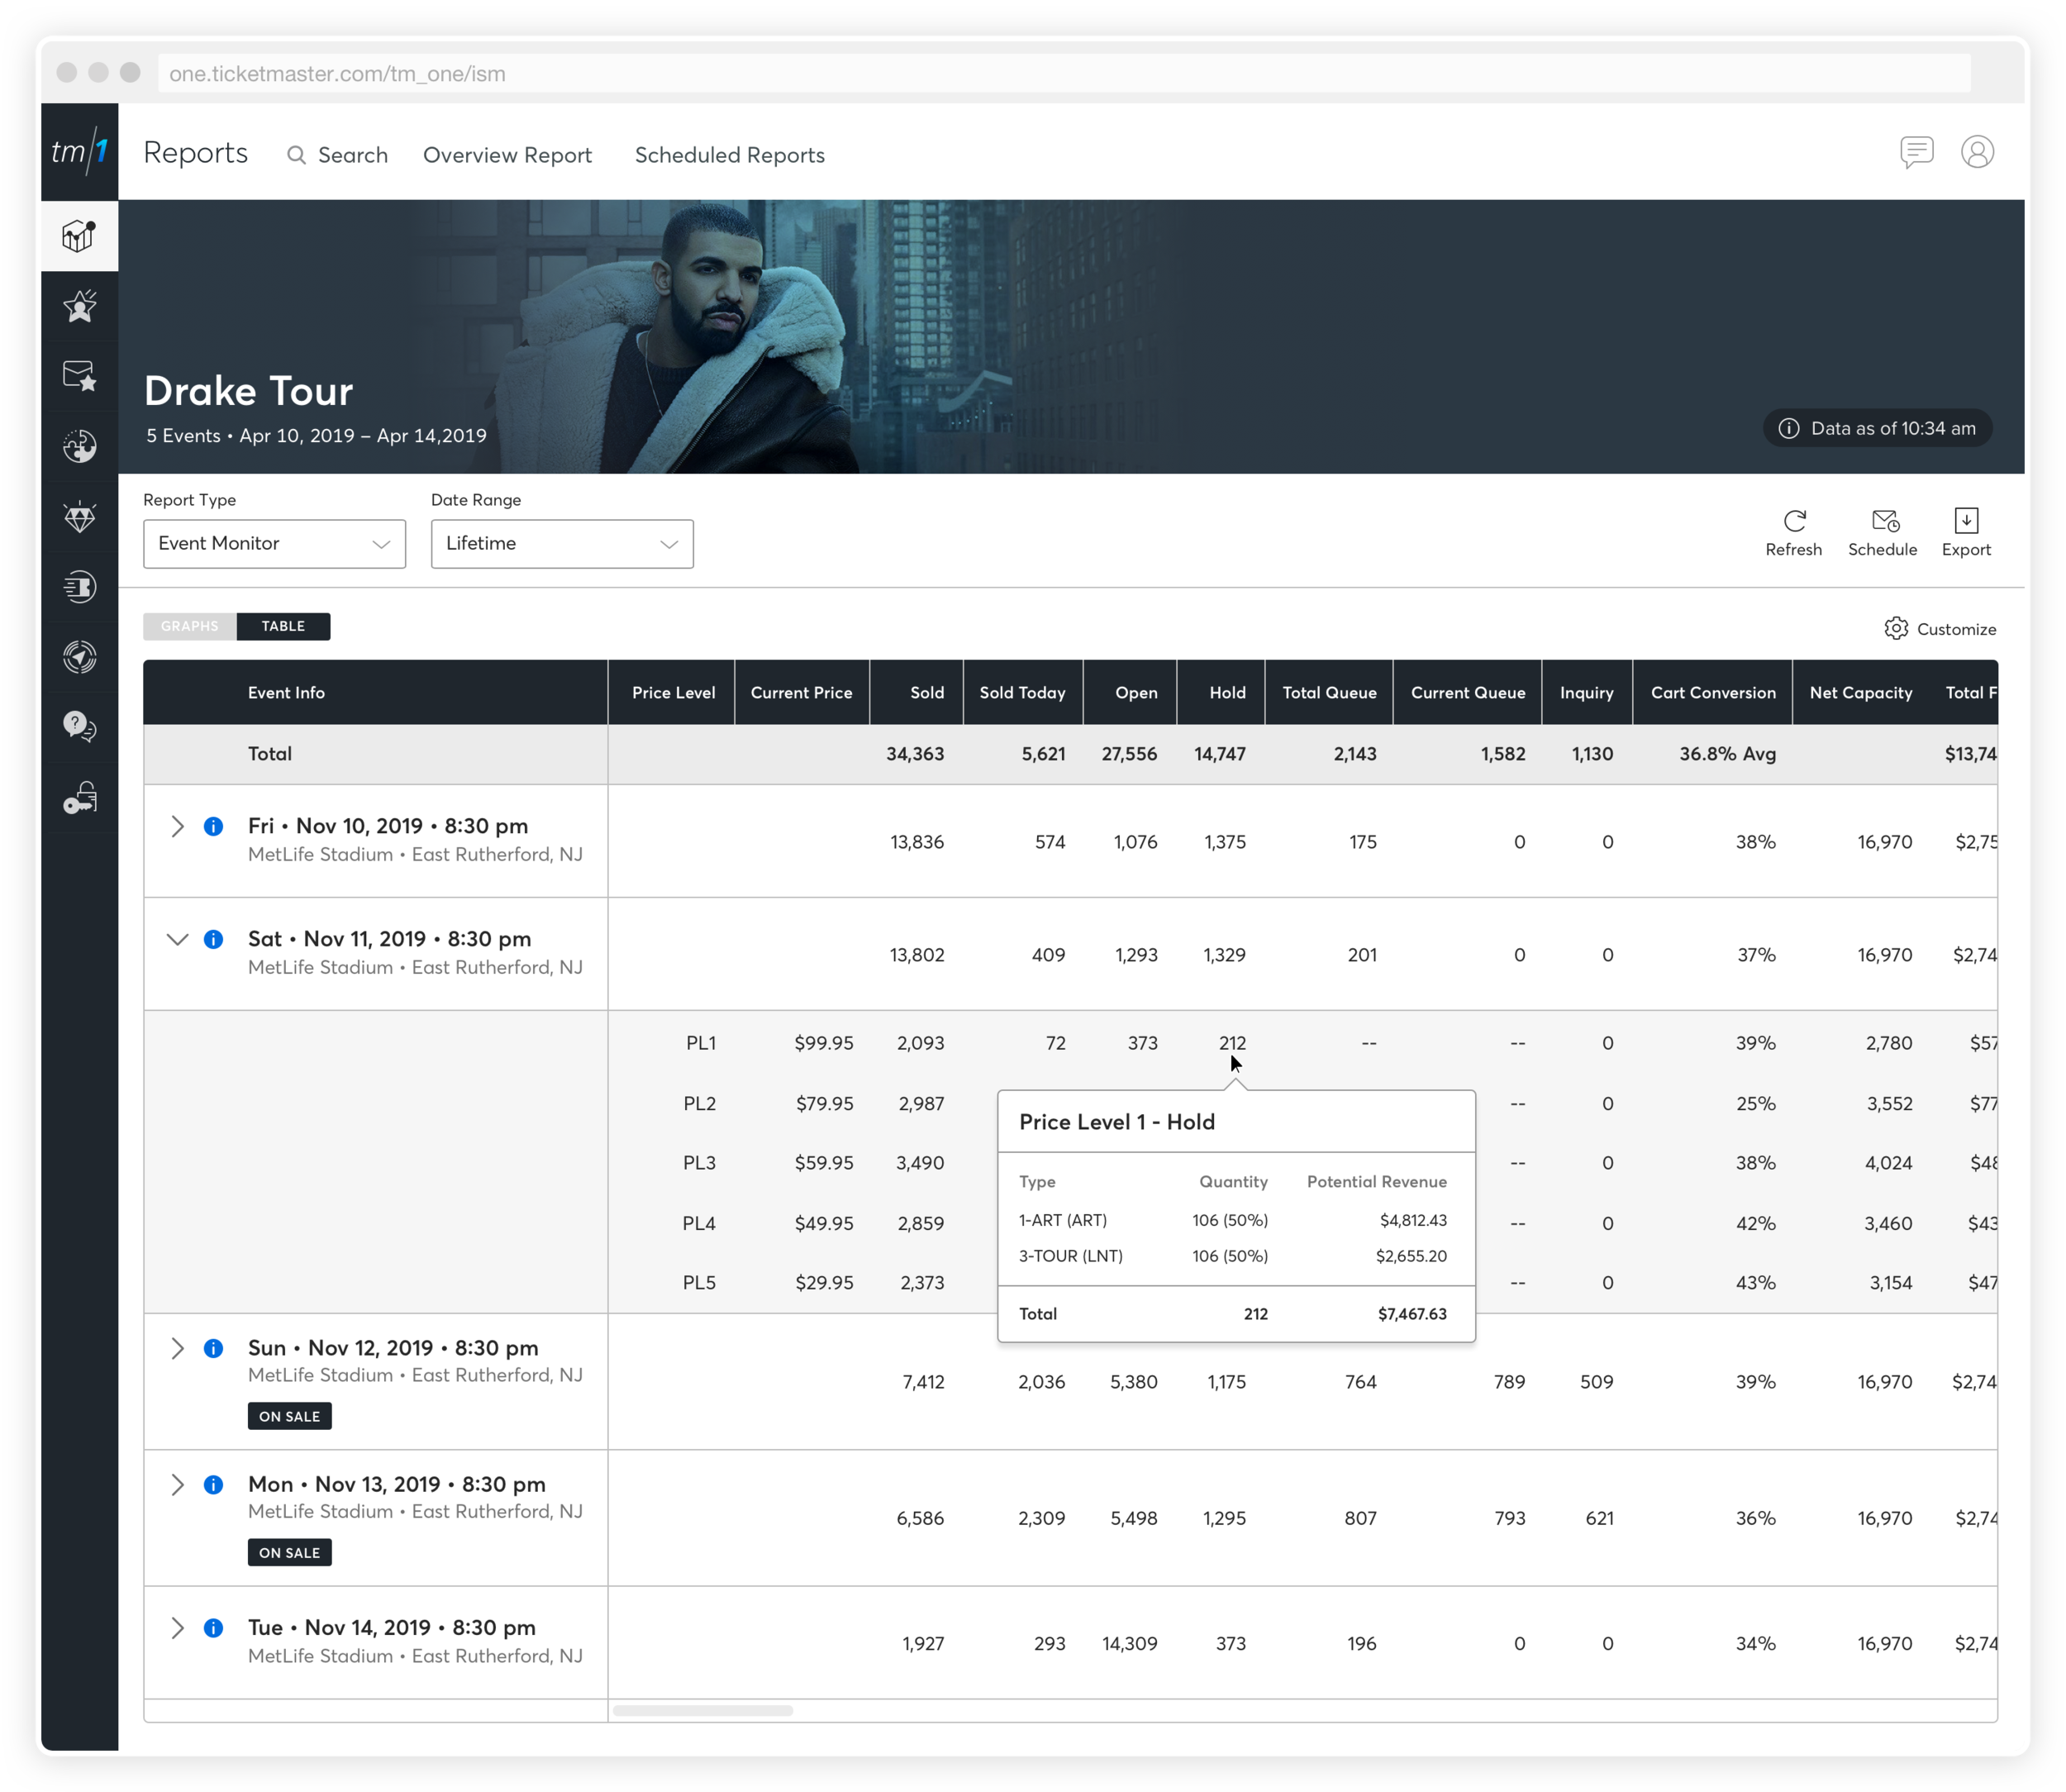The image size is (2066, 1792).
Task: Open the reports chart icon in sidebar
Action: click(79, 236)
